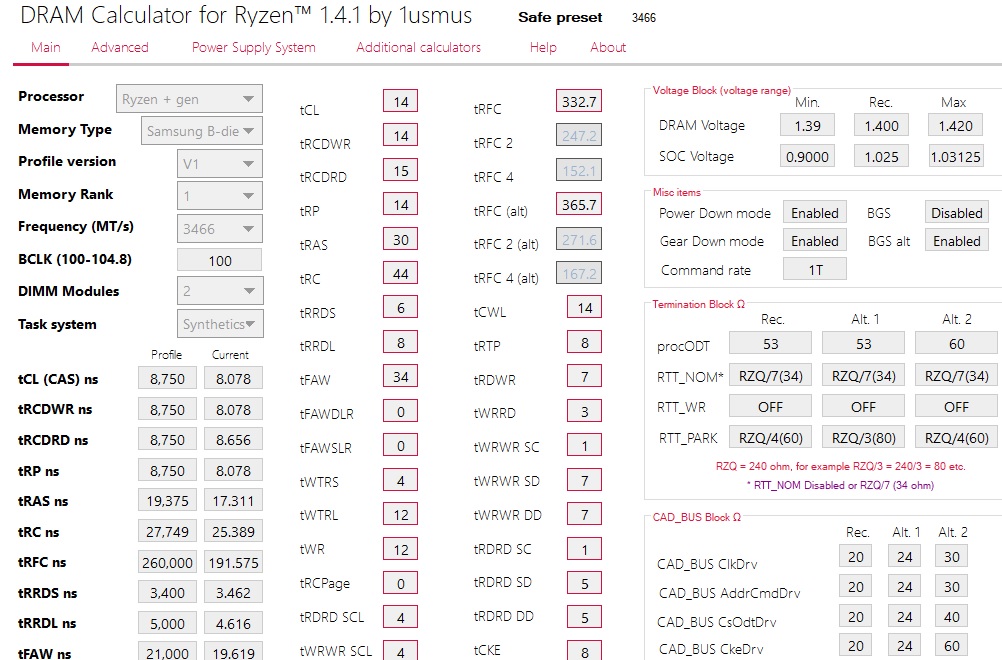Click the tRFC ns Profile value 260,000

click(x=167, y=563)
